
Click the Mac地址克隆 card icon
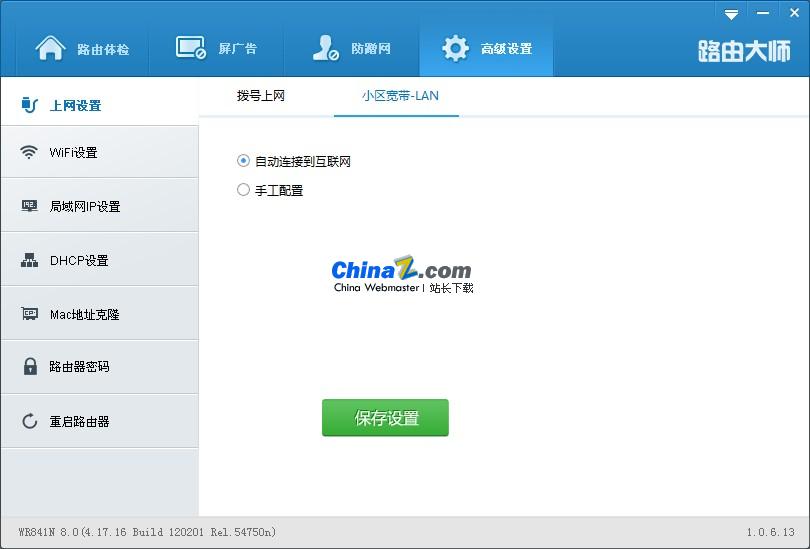tap(29, 313)
